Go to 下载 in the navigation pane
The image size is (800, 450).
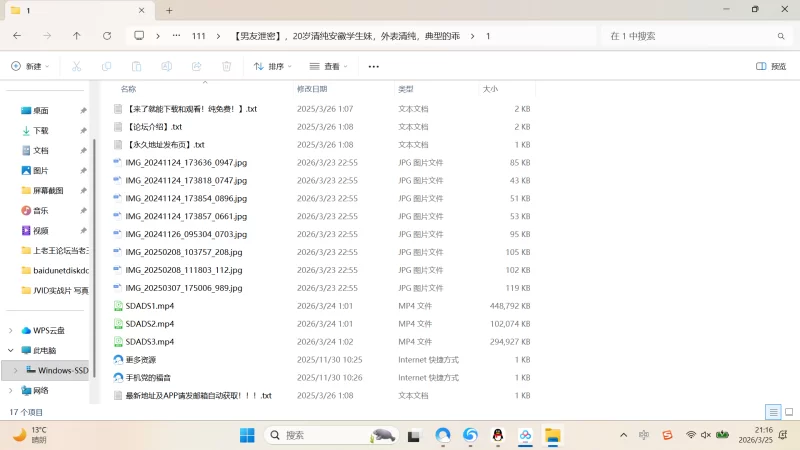click(x=41, y=130)
